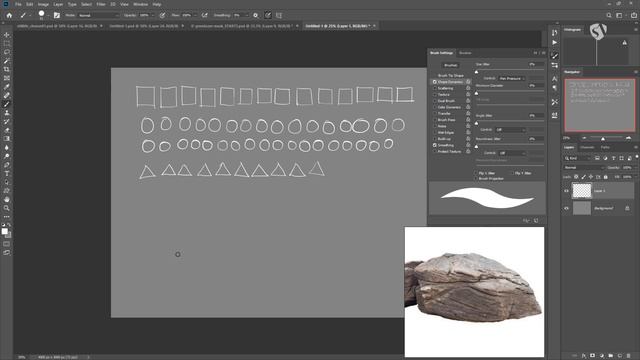Open the File menu

tap(18, 4)
